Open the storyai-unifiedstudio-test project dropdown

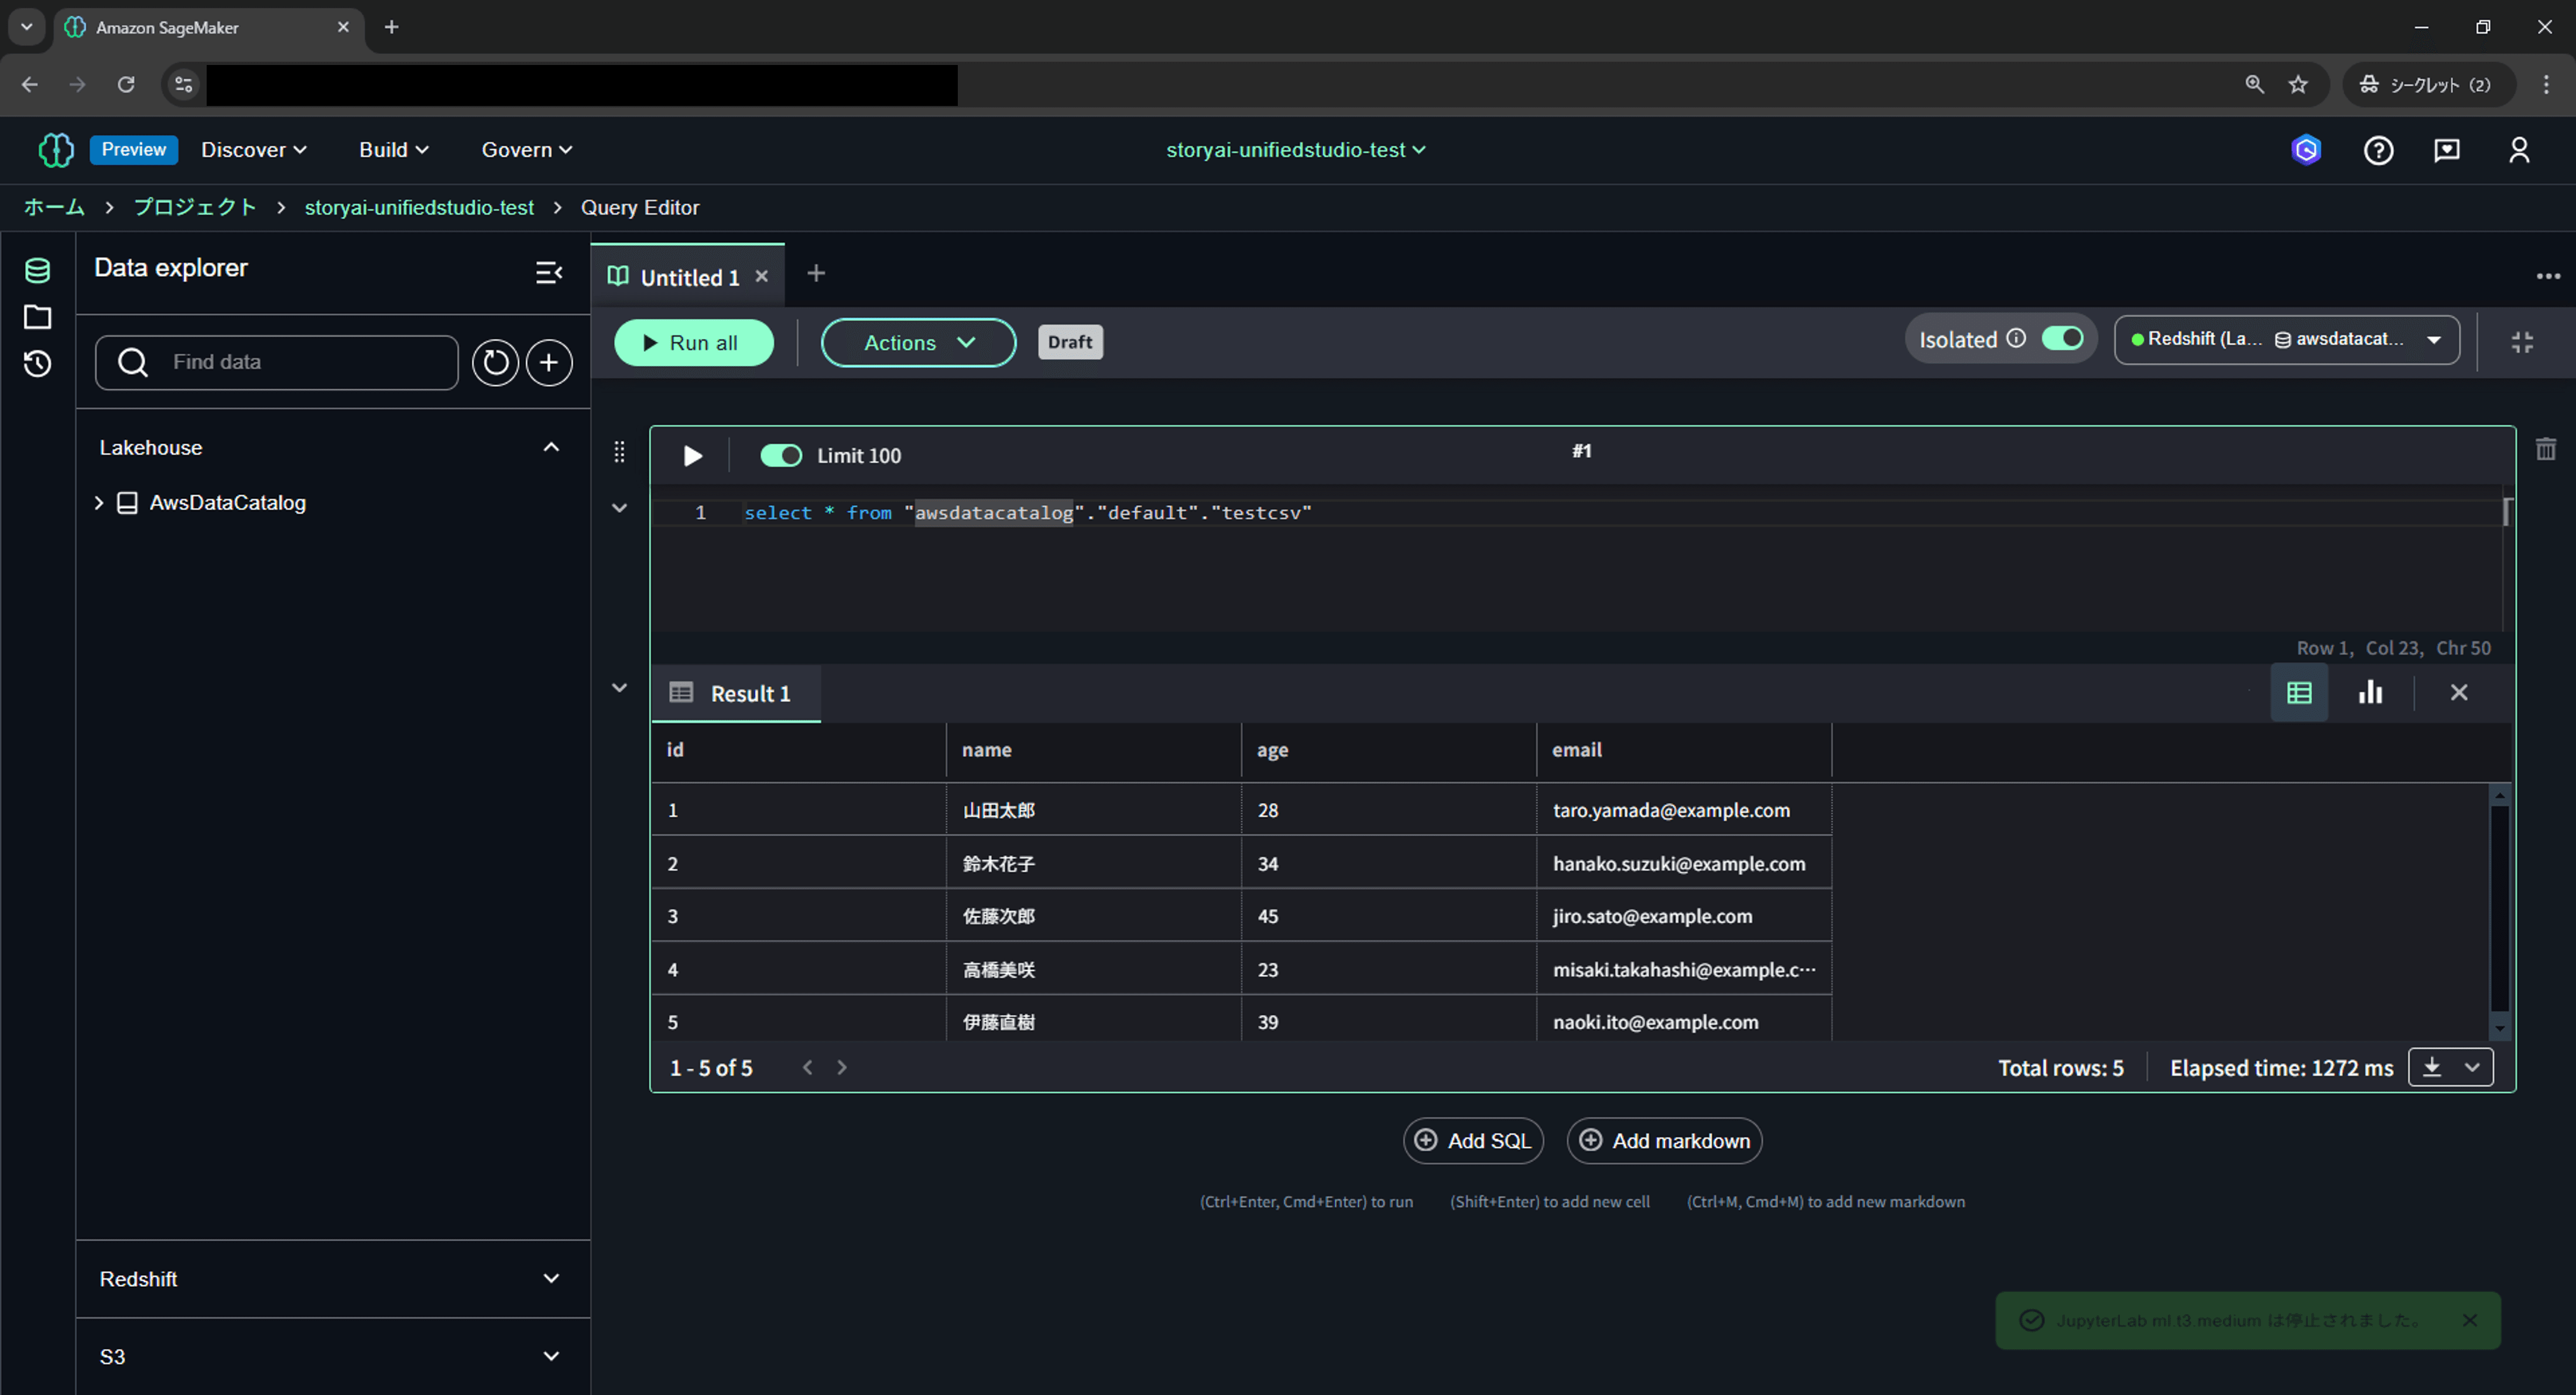coord(1296,150)
